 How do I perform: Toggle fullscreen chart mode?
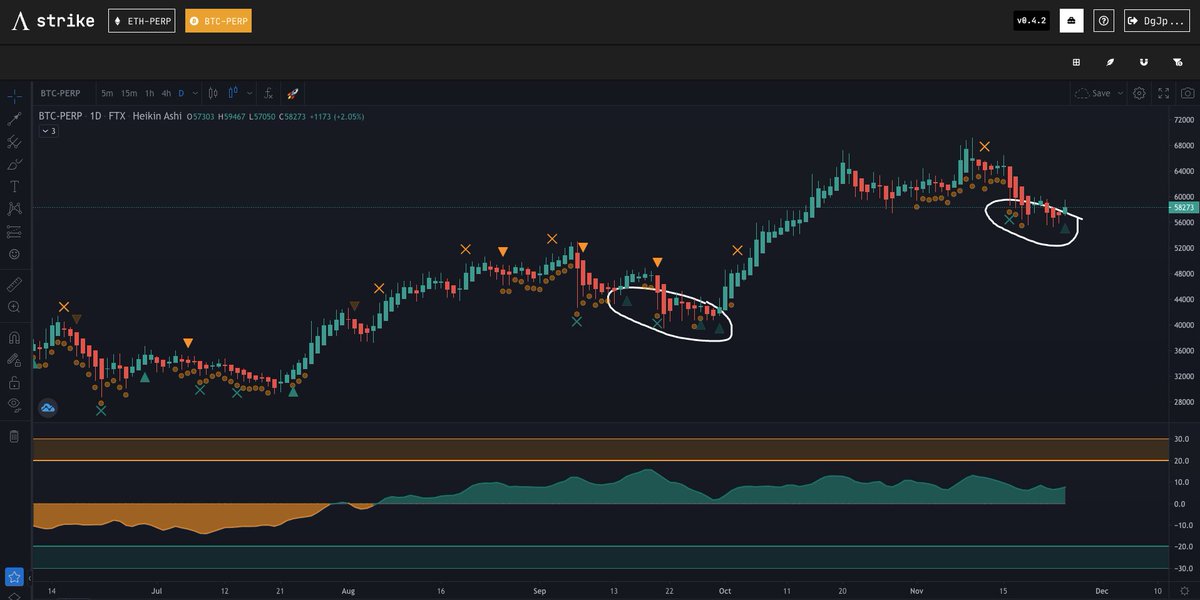pos(1163,93)
